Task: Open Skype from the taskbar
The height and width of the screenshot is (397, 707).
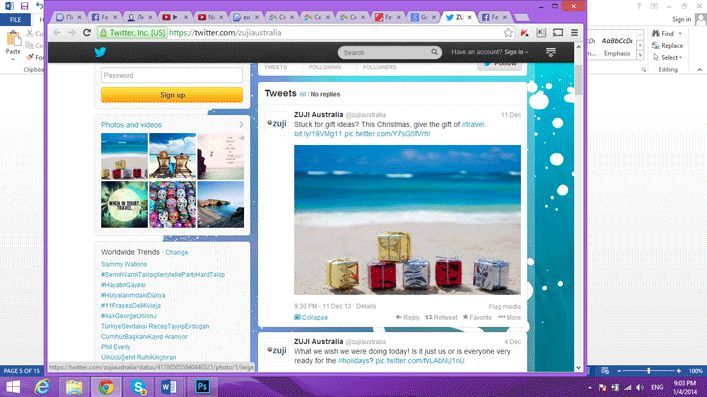Action: pos(138,387)
